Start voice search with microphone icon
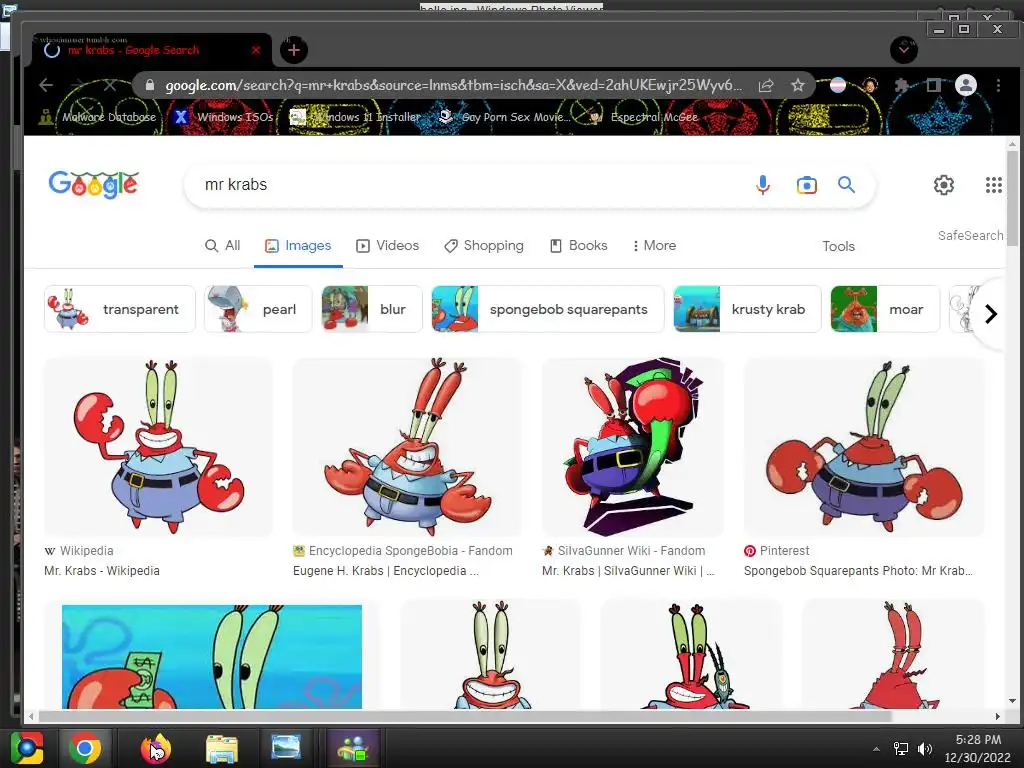This screenshot has width=1024, height=768. (x=762, y=185)
